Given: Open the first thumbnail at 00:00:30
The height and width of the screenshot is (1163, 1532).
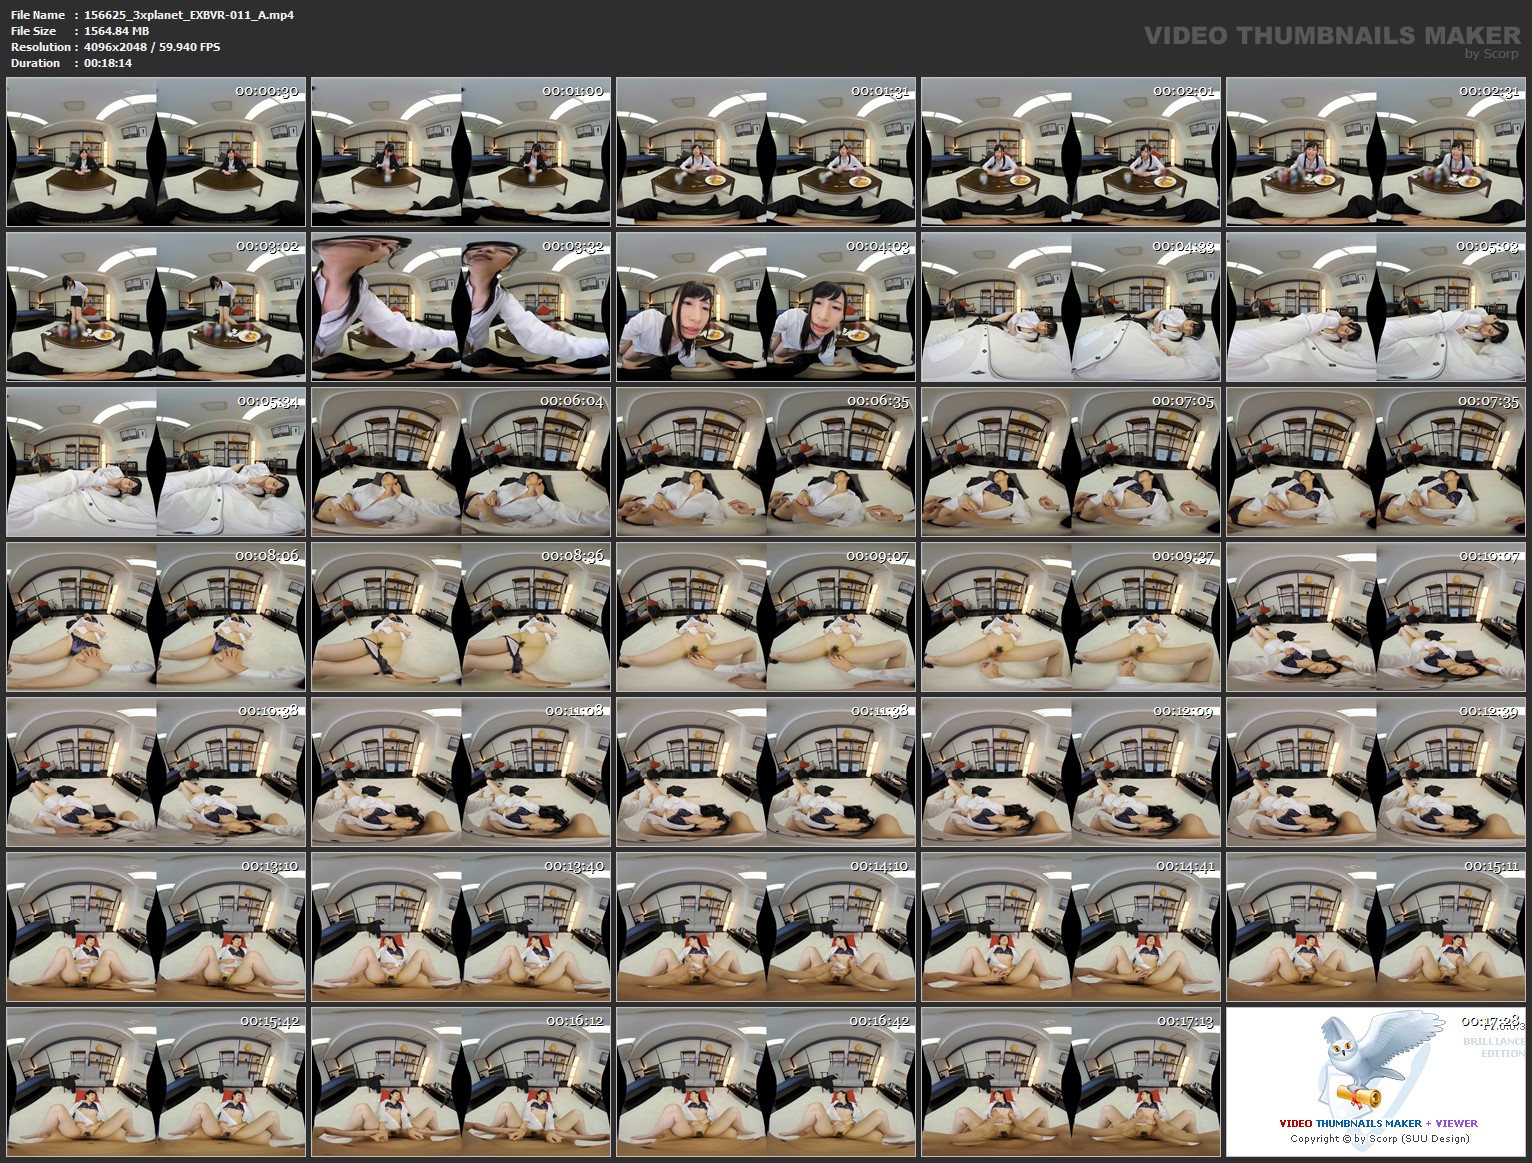Looking at the screenshot, I should click(x=155, y=151).
